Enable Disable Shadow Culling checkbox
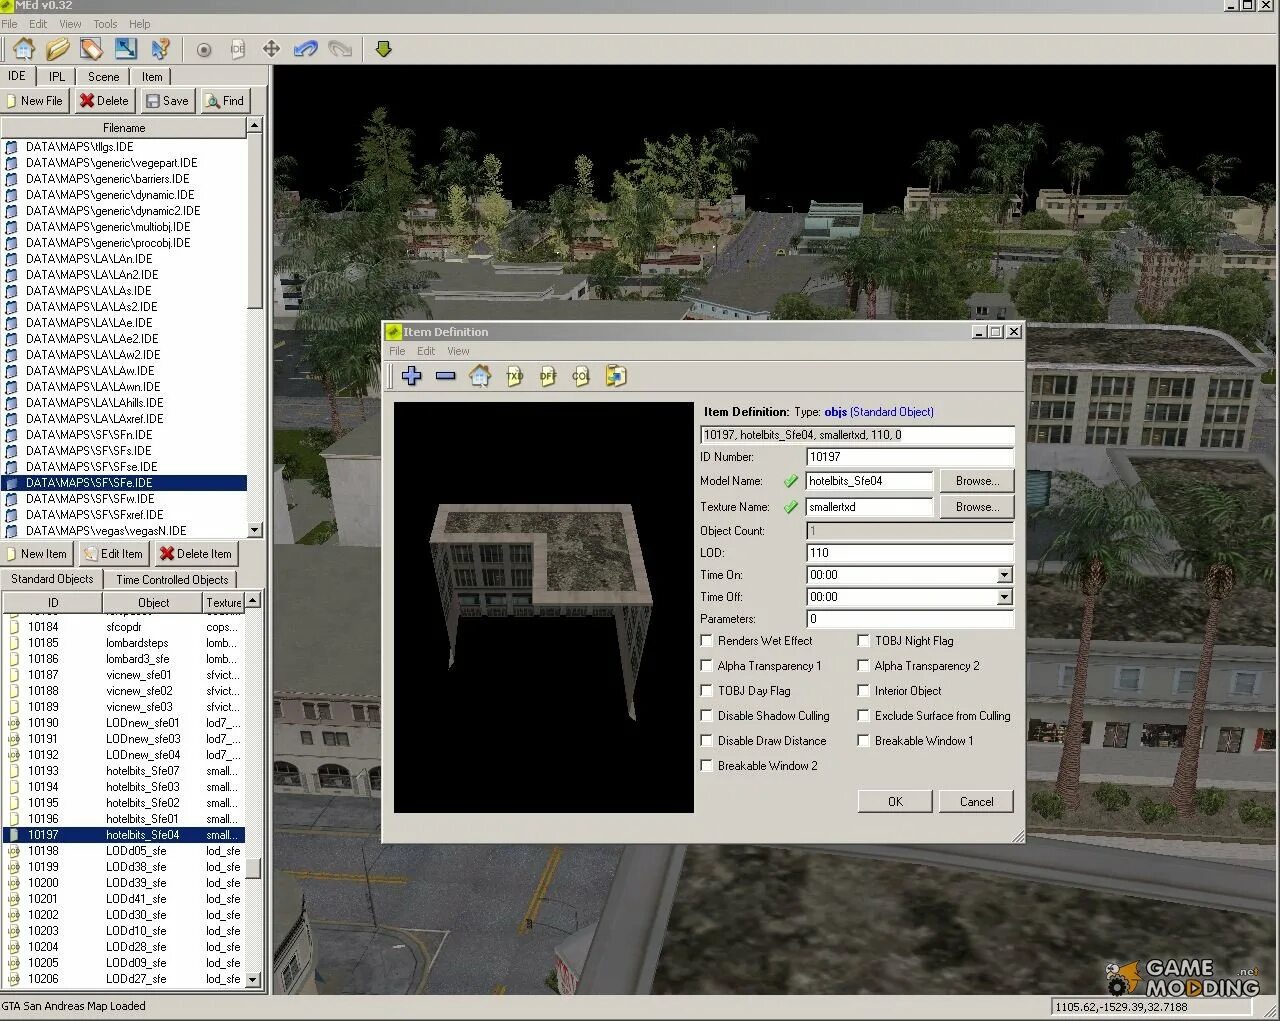Screen dimensions: 1280x1021 (707, 716)
